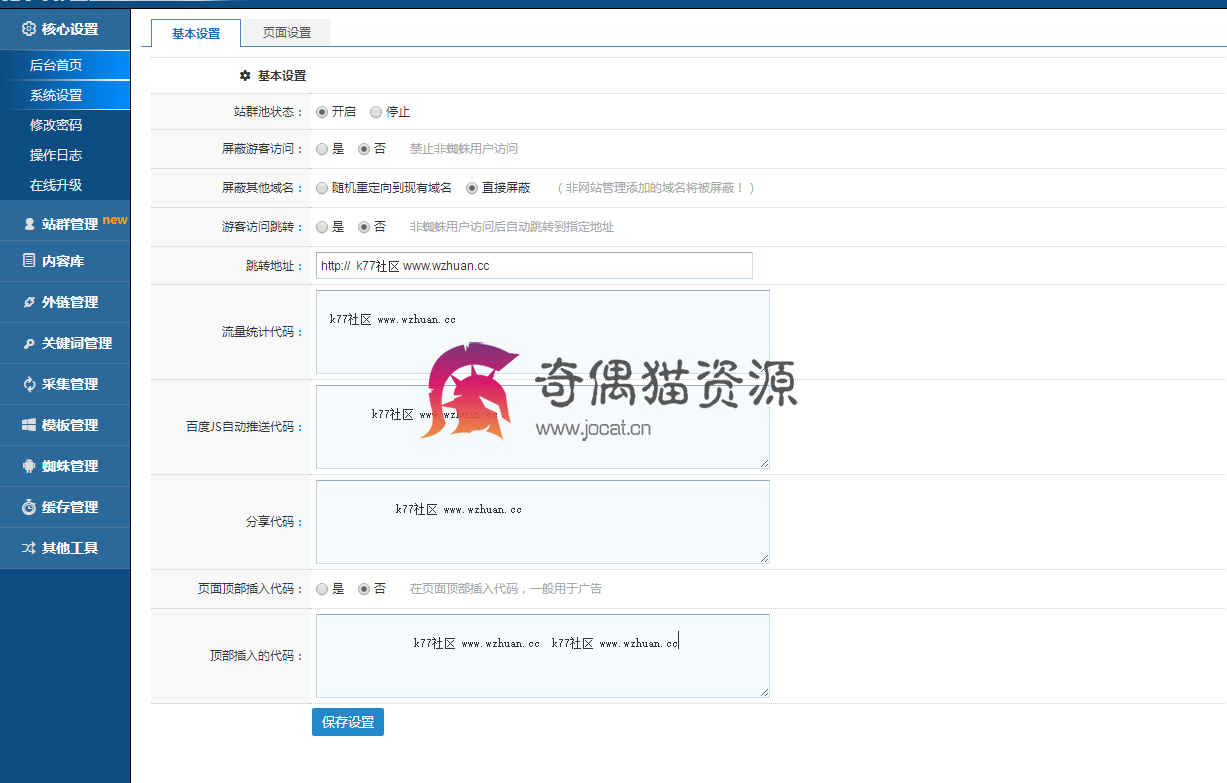Click into the 分享代码 text area
Image resolution: width=1227 pixels, height=783 pixels.
tap(543, 522)
